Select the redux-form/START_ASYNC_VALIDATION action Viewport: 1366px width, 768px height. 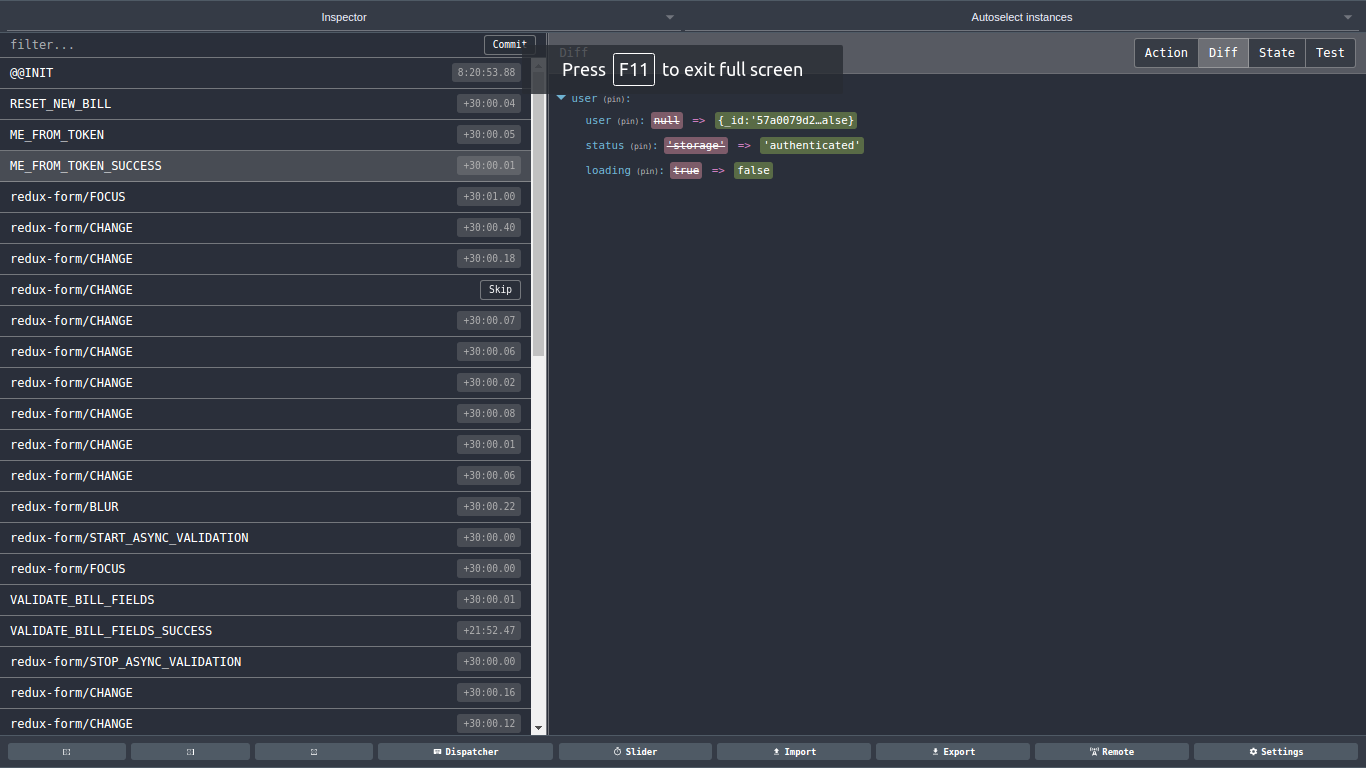[x=265, y=538]
